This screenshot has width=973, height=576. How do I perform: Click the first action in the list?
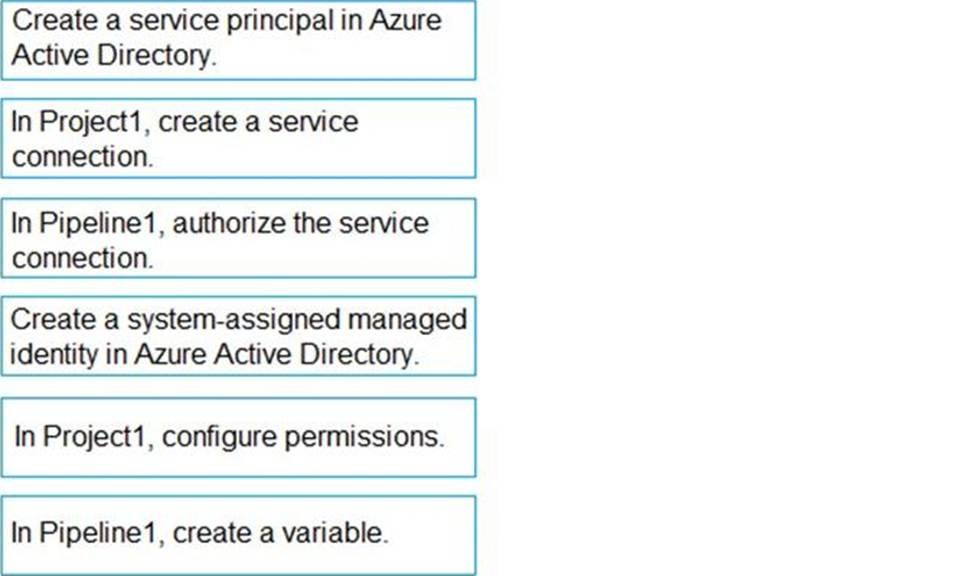(238, 40)
